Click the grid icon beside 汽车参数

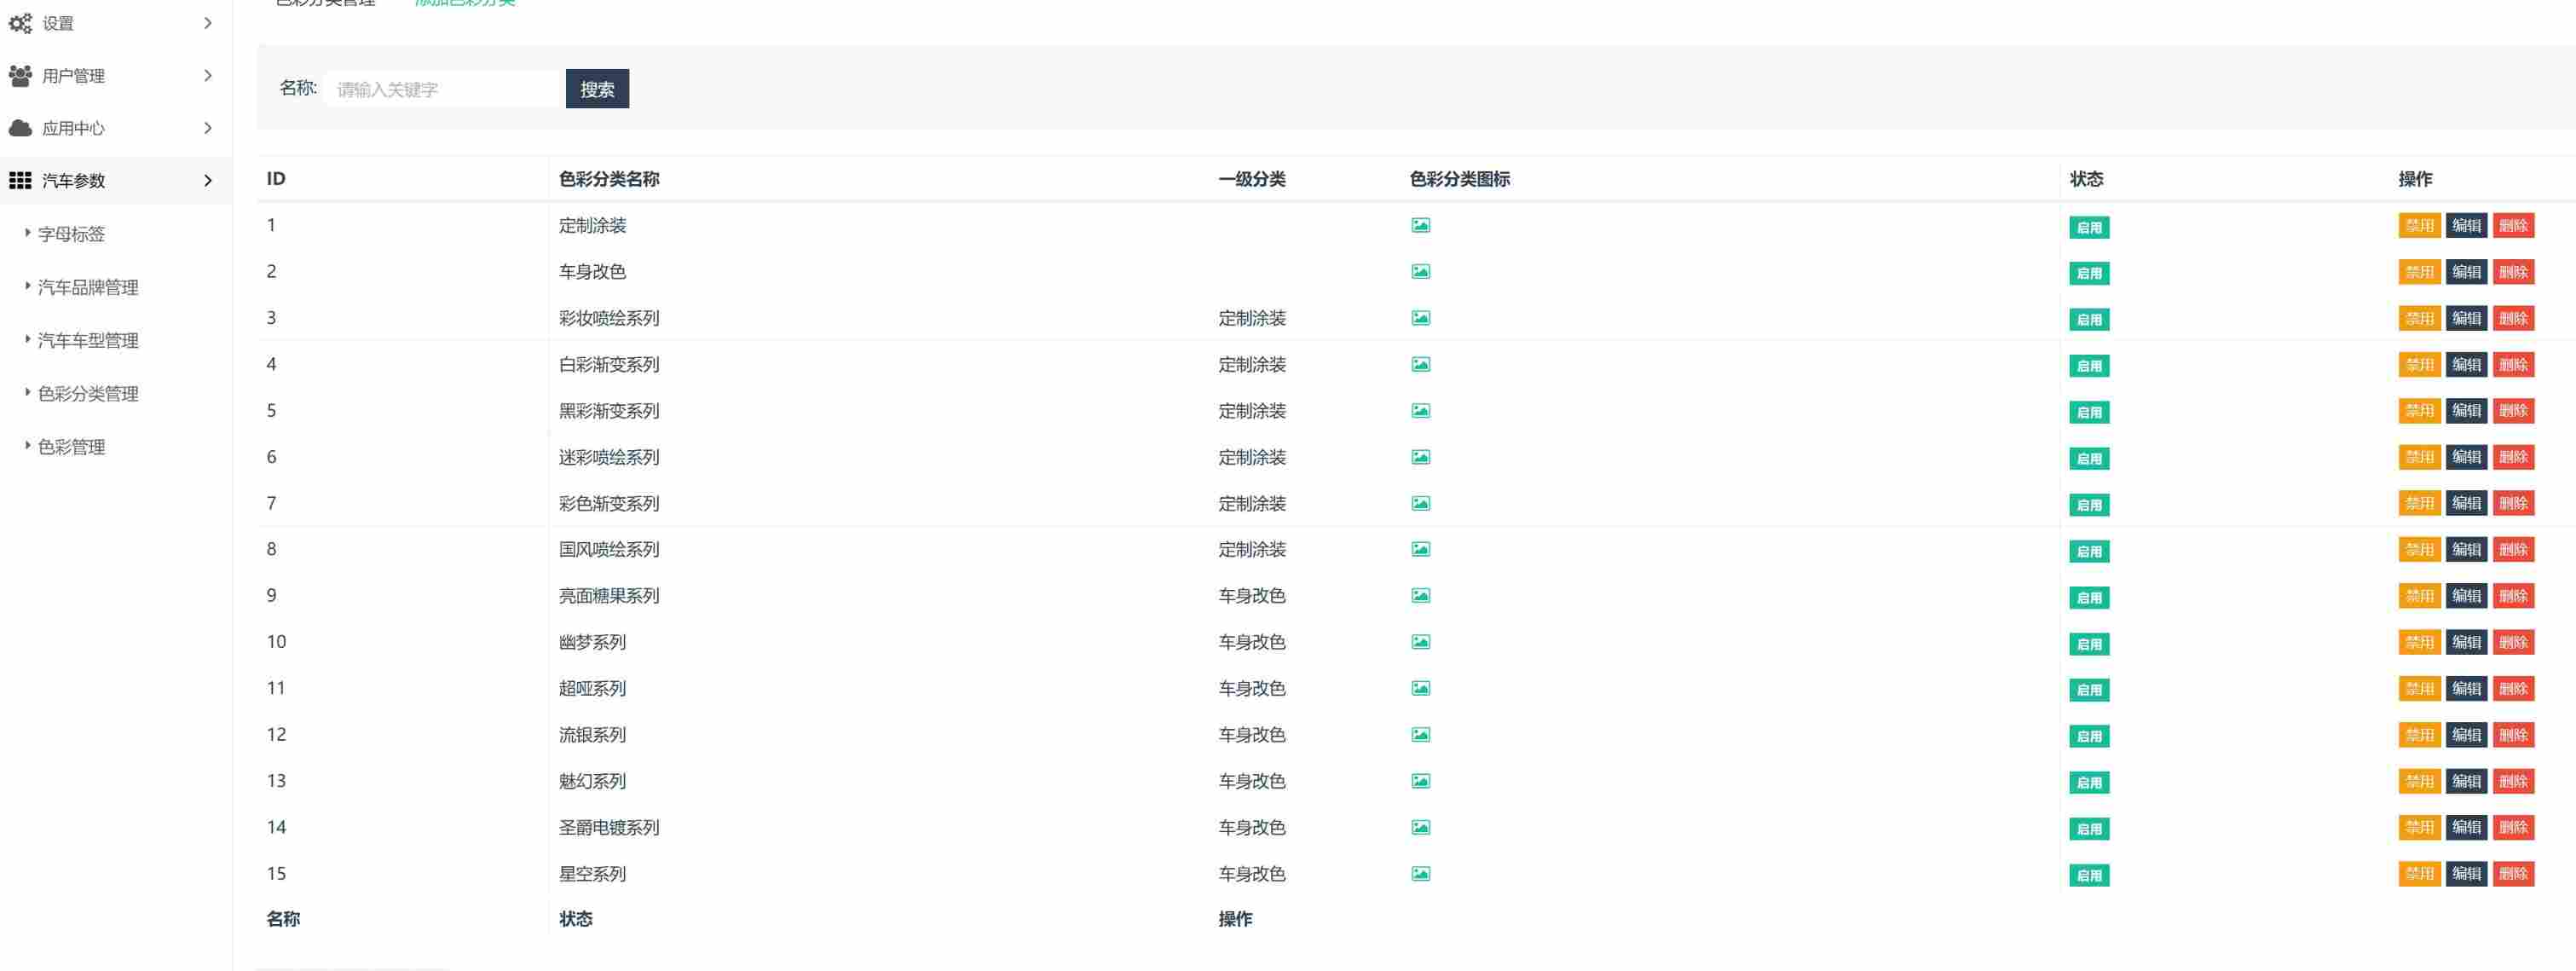(x=20, y=180)
